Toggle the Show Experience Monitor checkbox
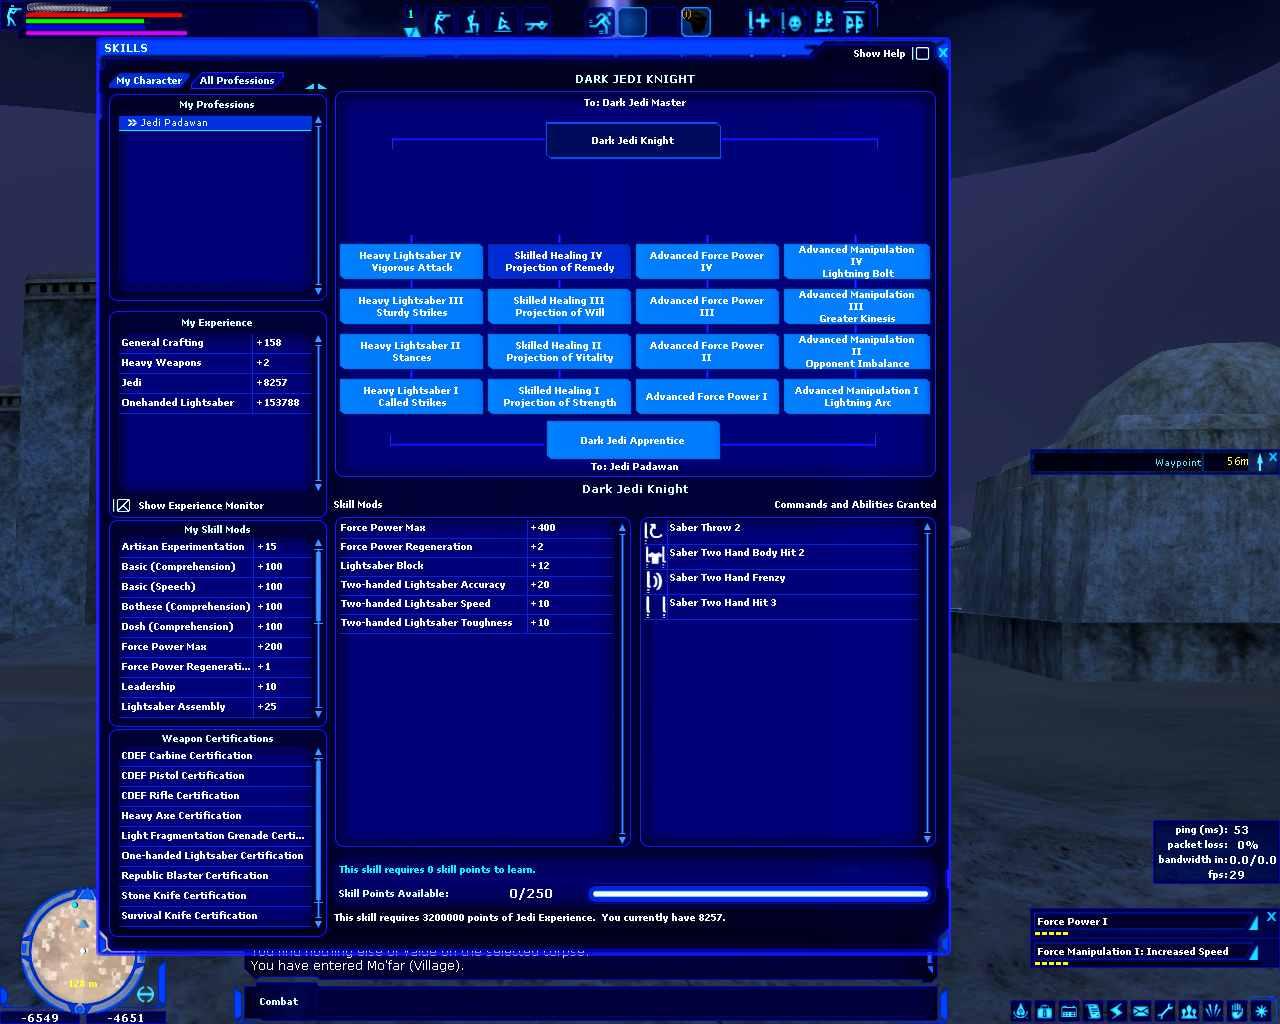This screenshot has width=1280, height=1024. [x=122, y=506]
